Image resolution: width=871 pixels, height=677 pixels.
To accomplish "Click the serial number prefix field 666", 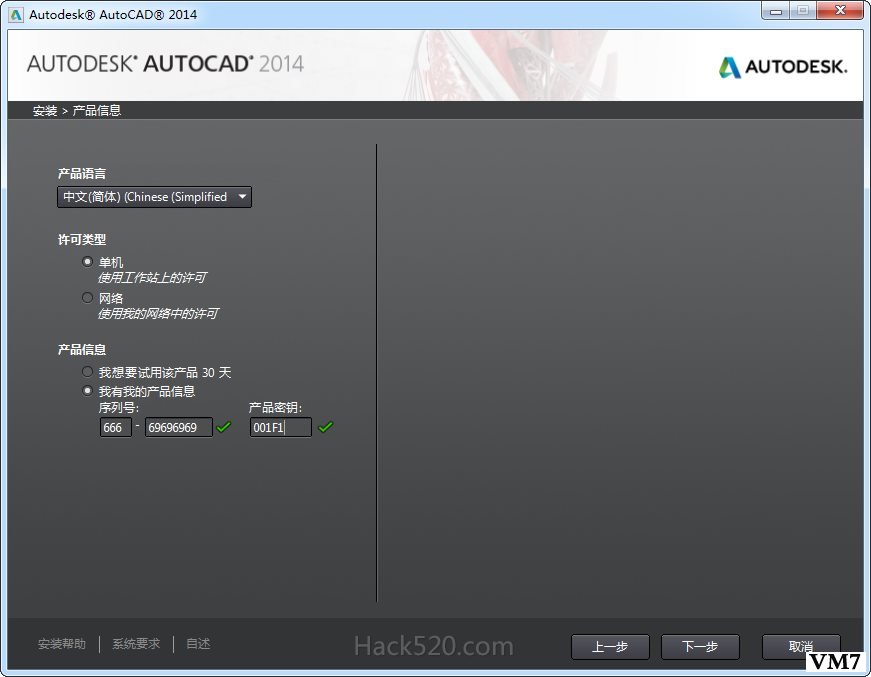I will click(116, 427).
